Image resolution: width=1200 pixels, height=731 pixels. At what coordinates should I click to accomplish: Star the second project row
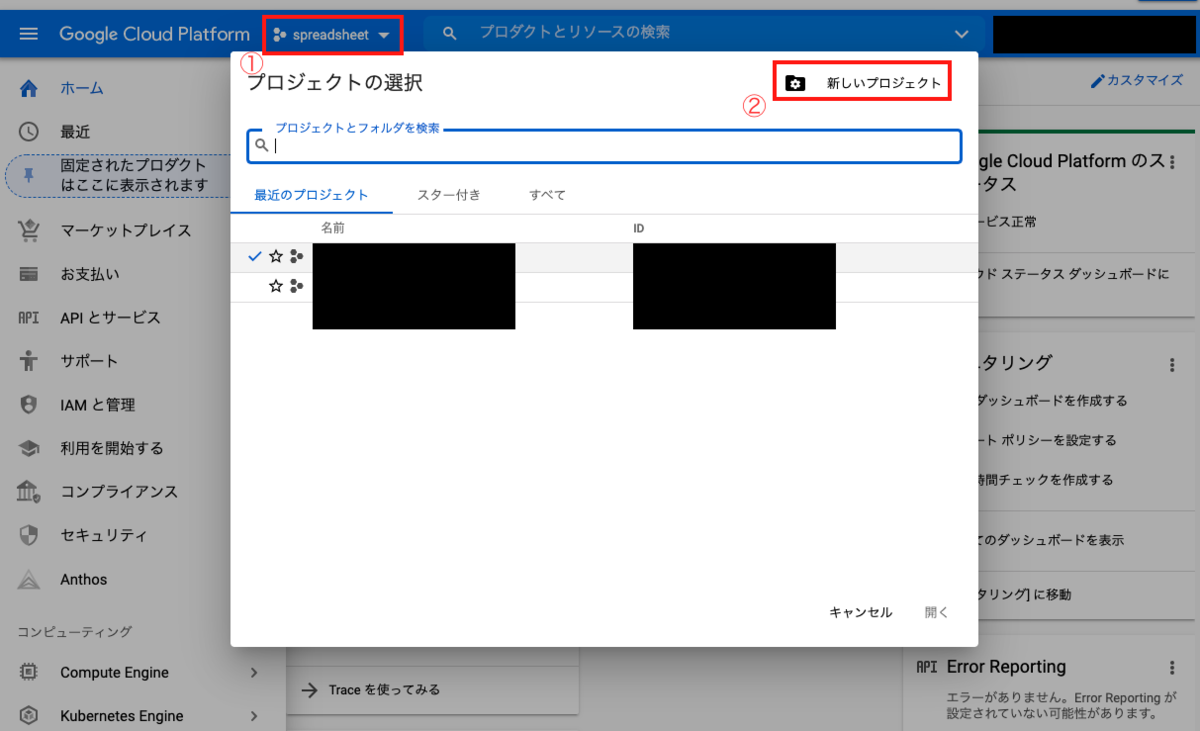click(x=276, y=287)
